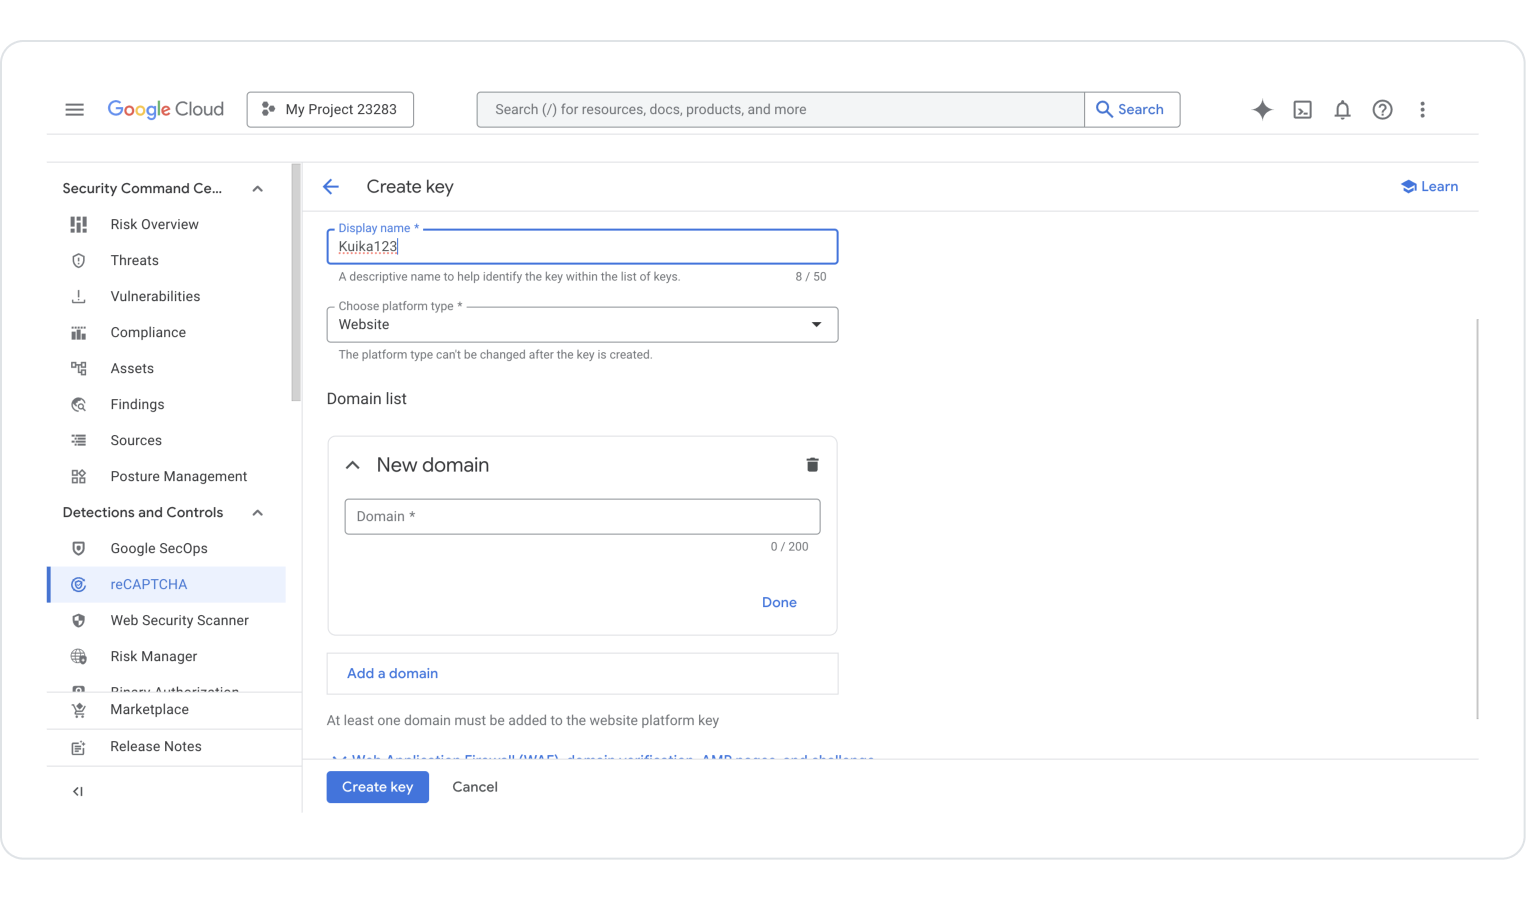
Task: Open the Learn link
Action: coord(1430,187)
